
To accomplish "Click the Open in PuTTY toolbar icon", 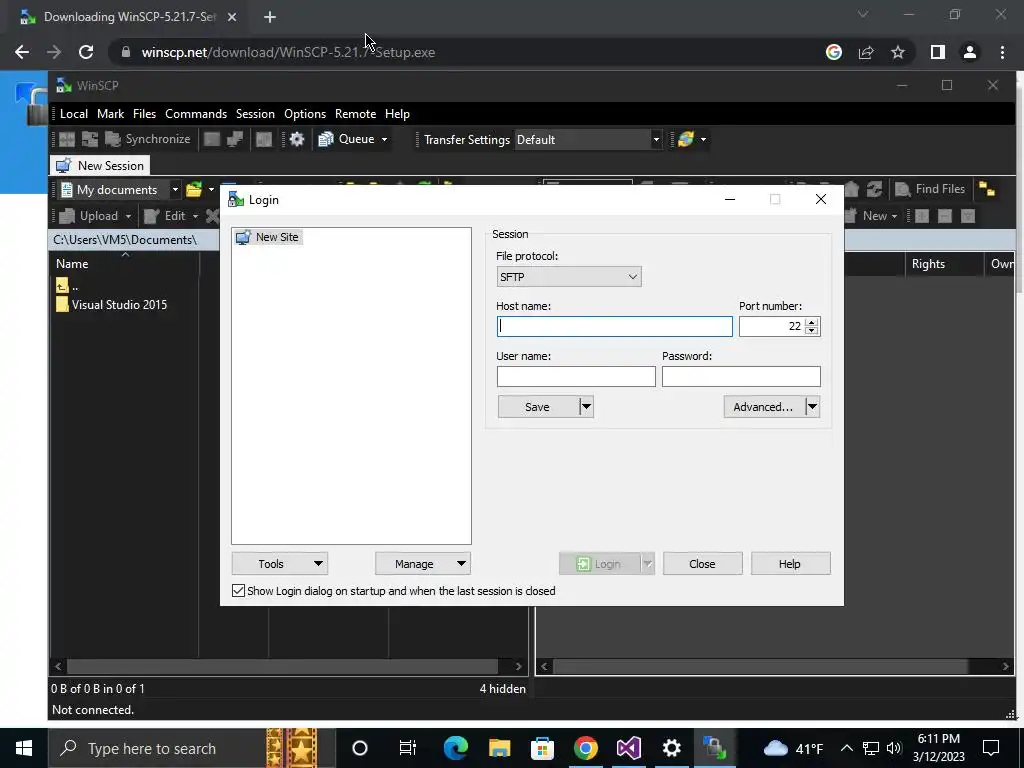I will [x=234, y=139].
